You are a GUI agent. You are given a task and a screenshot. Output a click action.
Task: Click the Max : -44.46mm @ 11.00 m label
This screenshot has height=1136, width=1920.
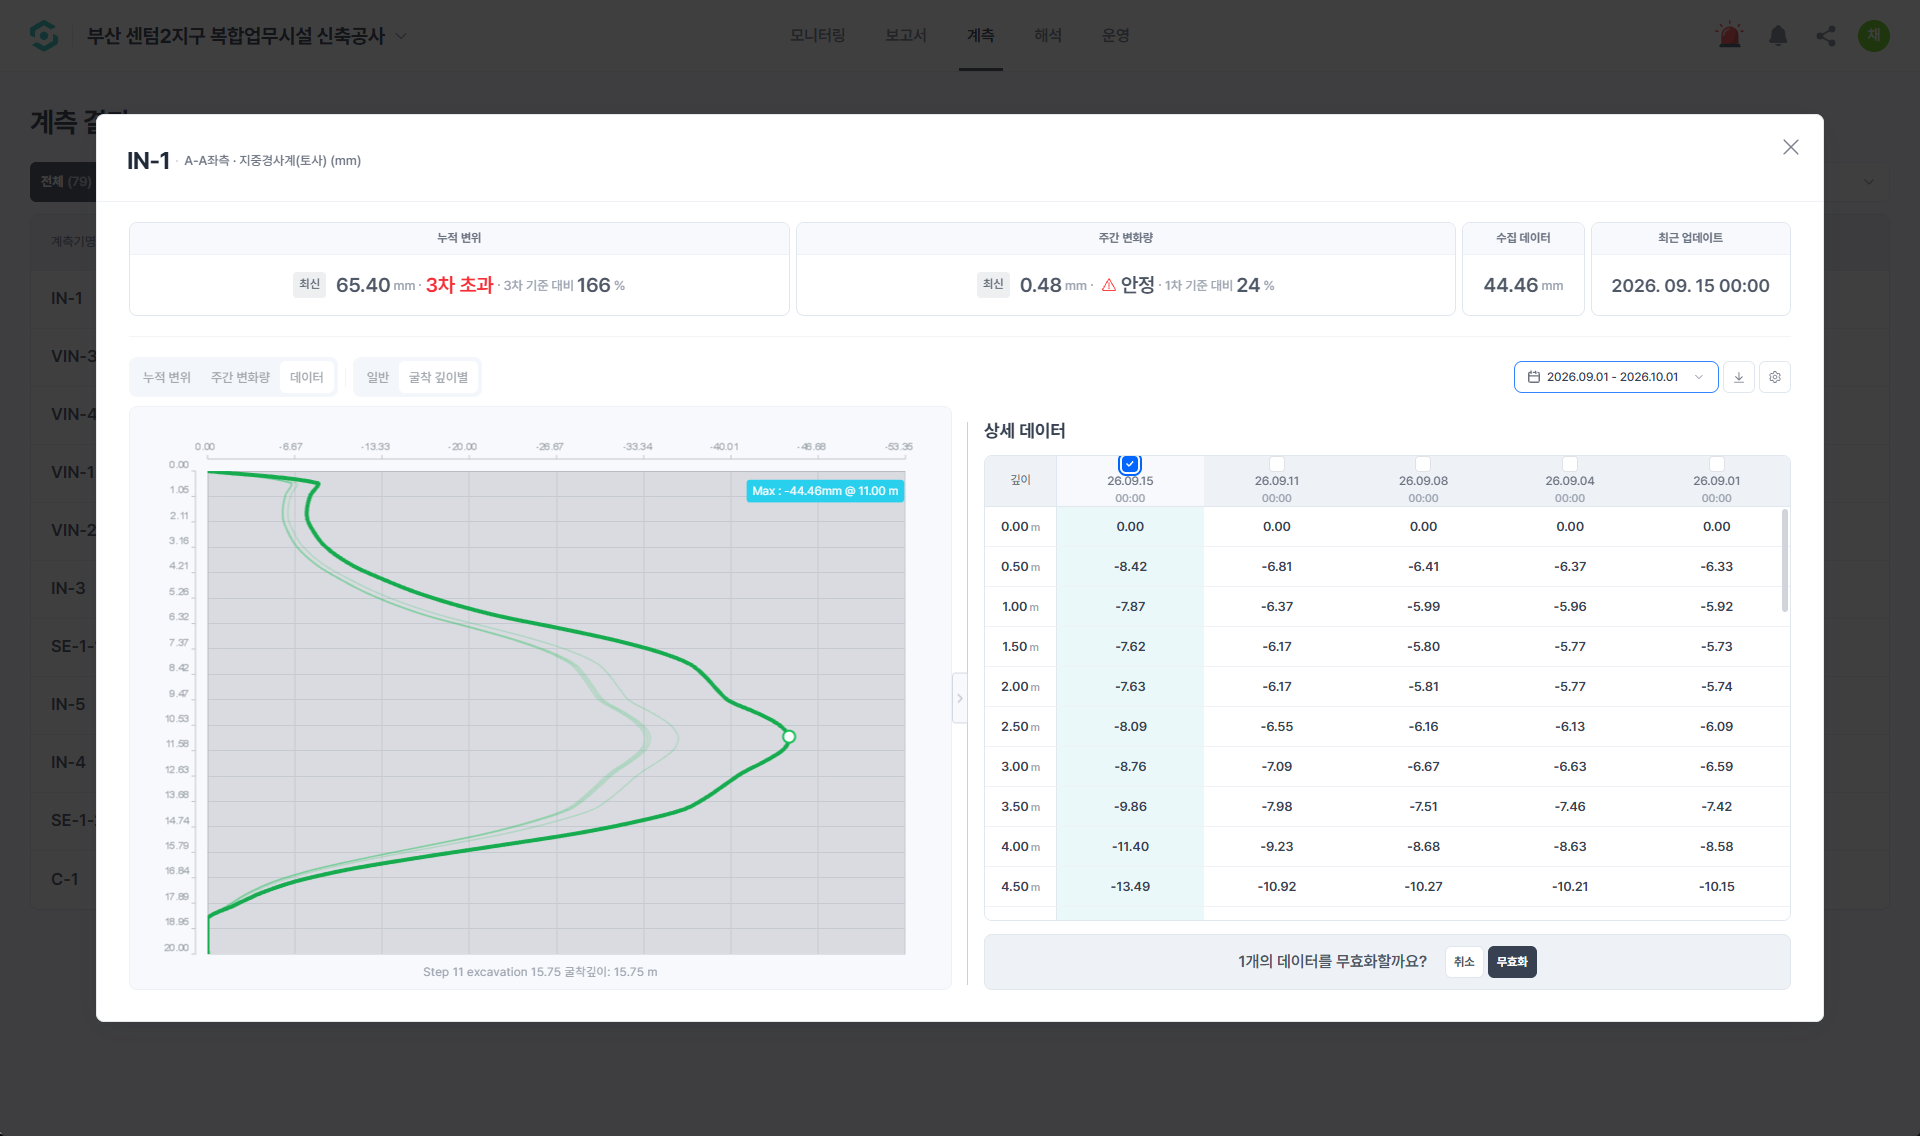825,491
